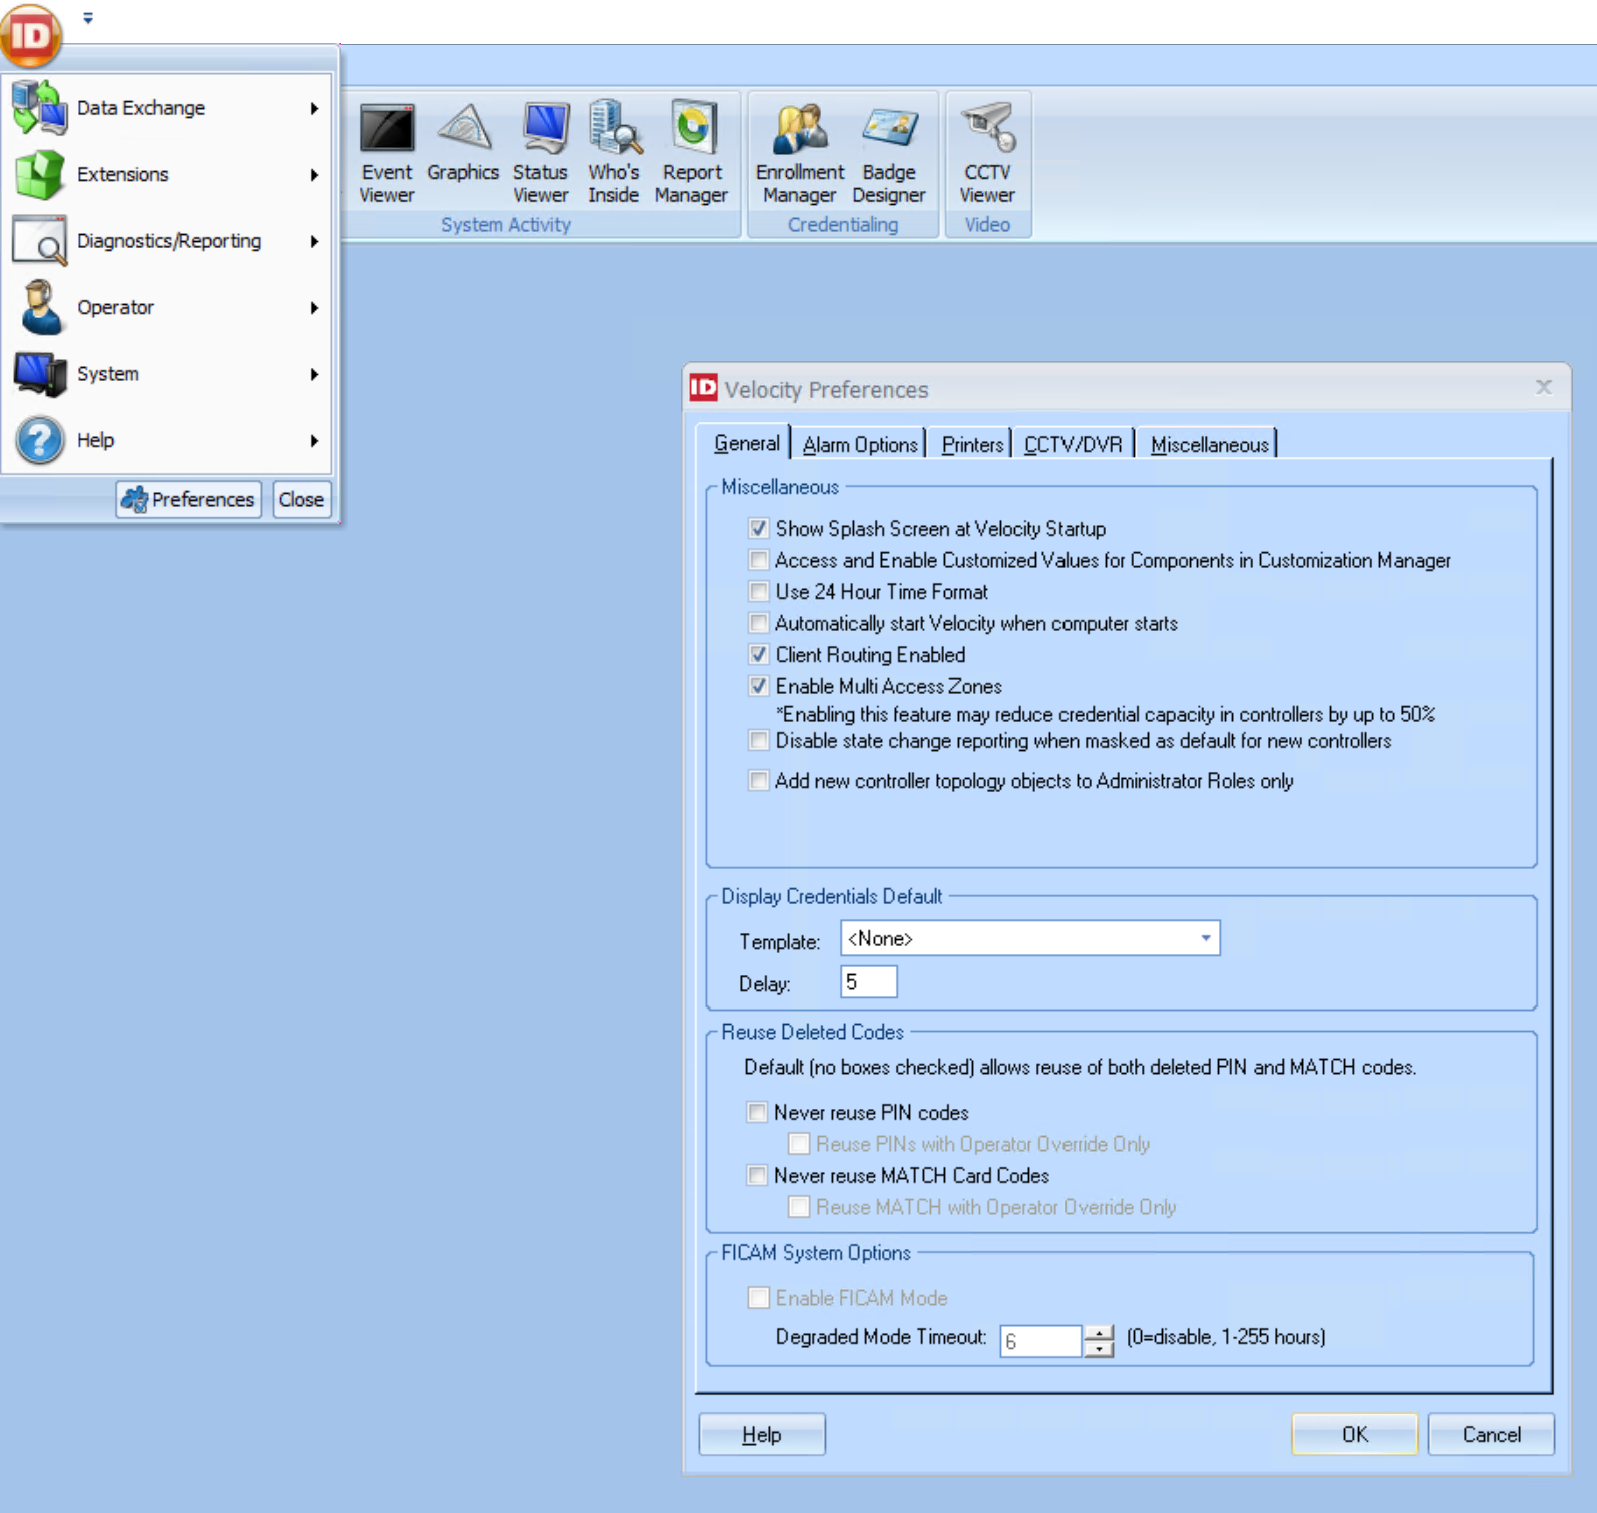The width and height of the screenshot is (1597, 1513).
Task: Enable Automatically start Velocity when computer starts
Action: point(759,623)
